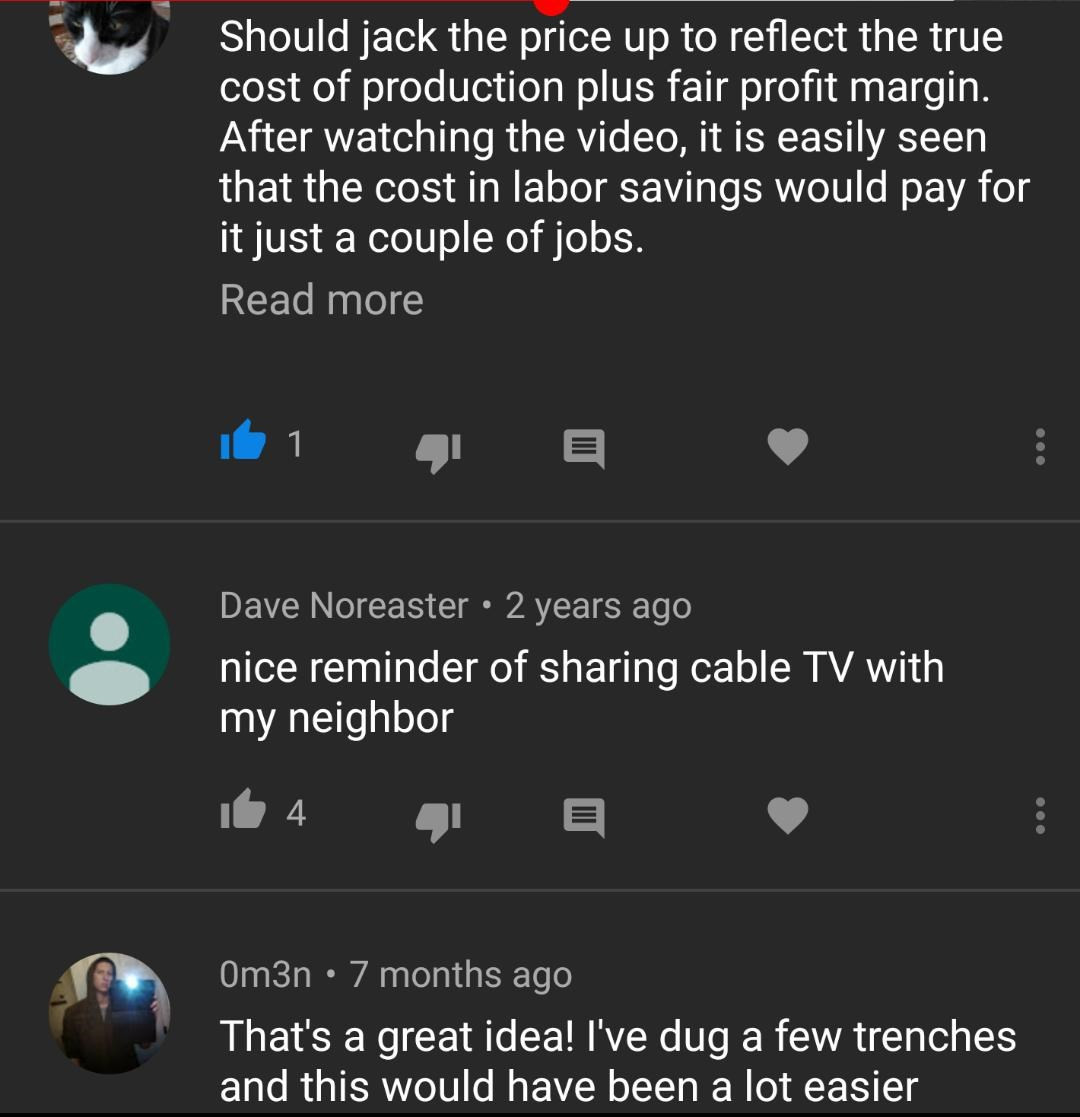
Task: View like count on Dave Noreaster's comment
Action: tap(296, 813)
